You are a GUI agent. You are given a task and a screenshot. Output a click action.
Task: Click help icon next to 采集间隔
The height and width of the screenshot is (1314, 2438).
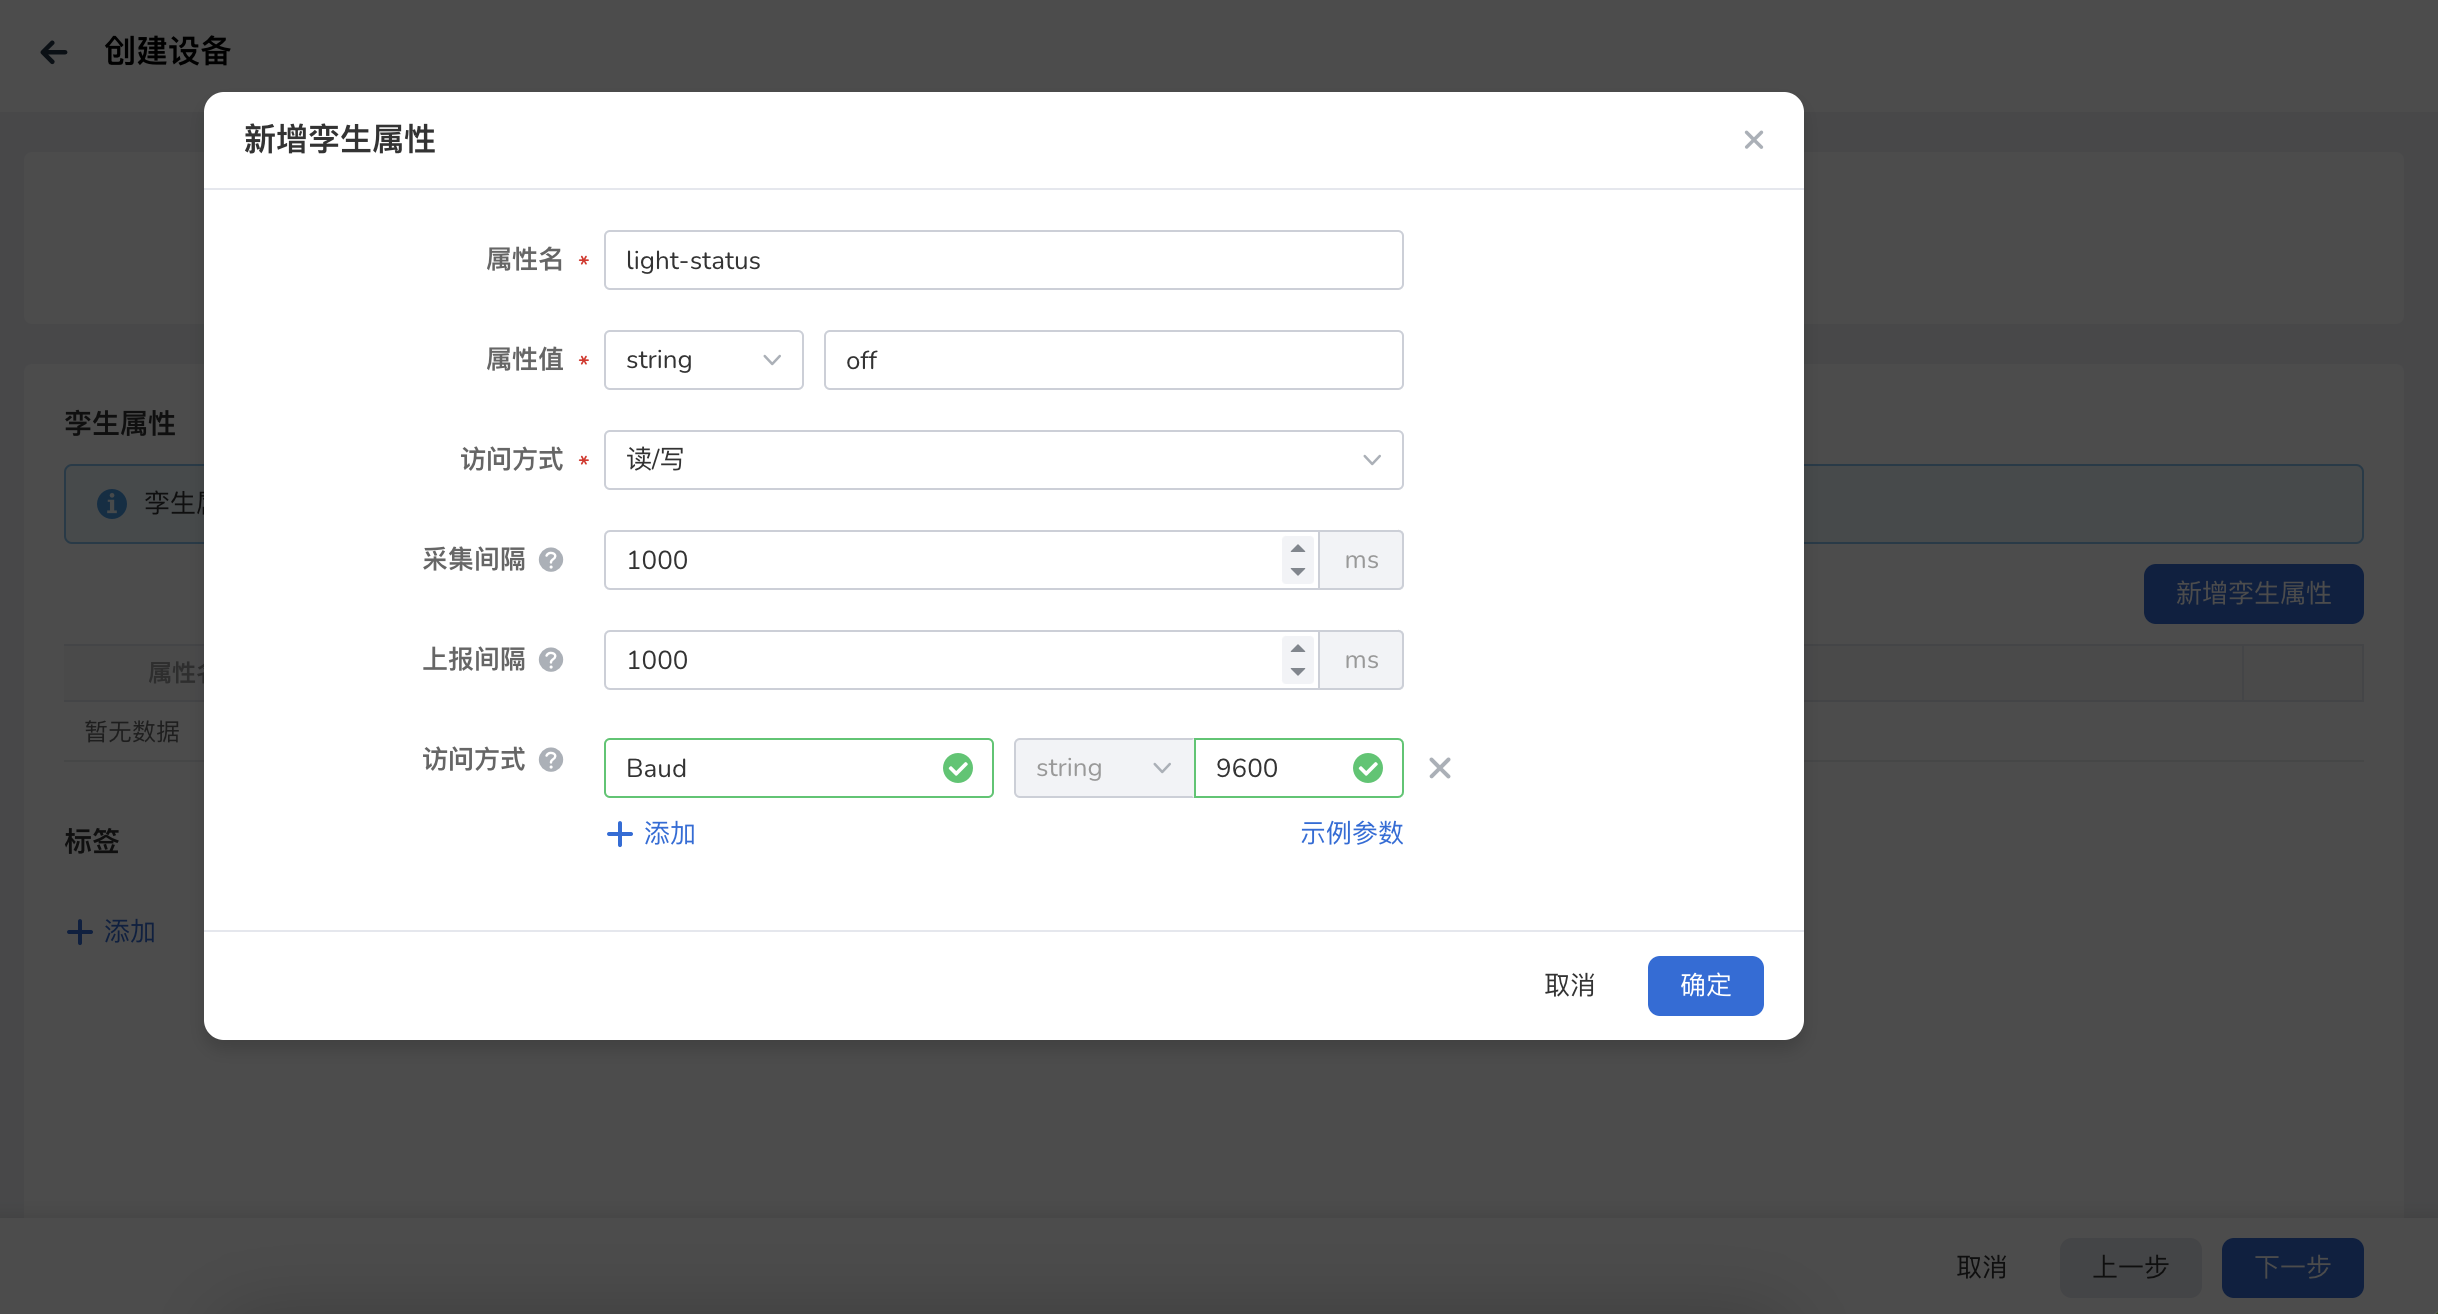(x=551, y=560)
